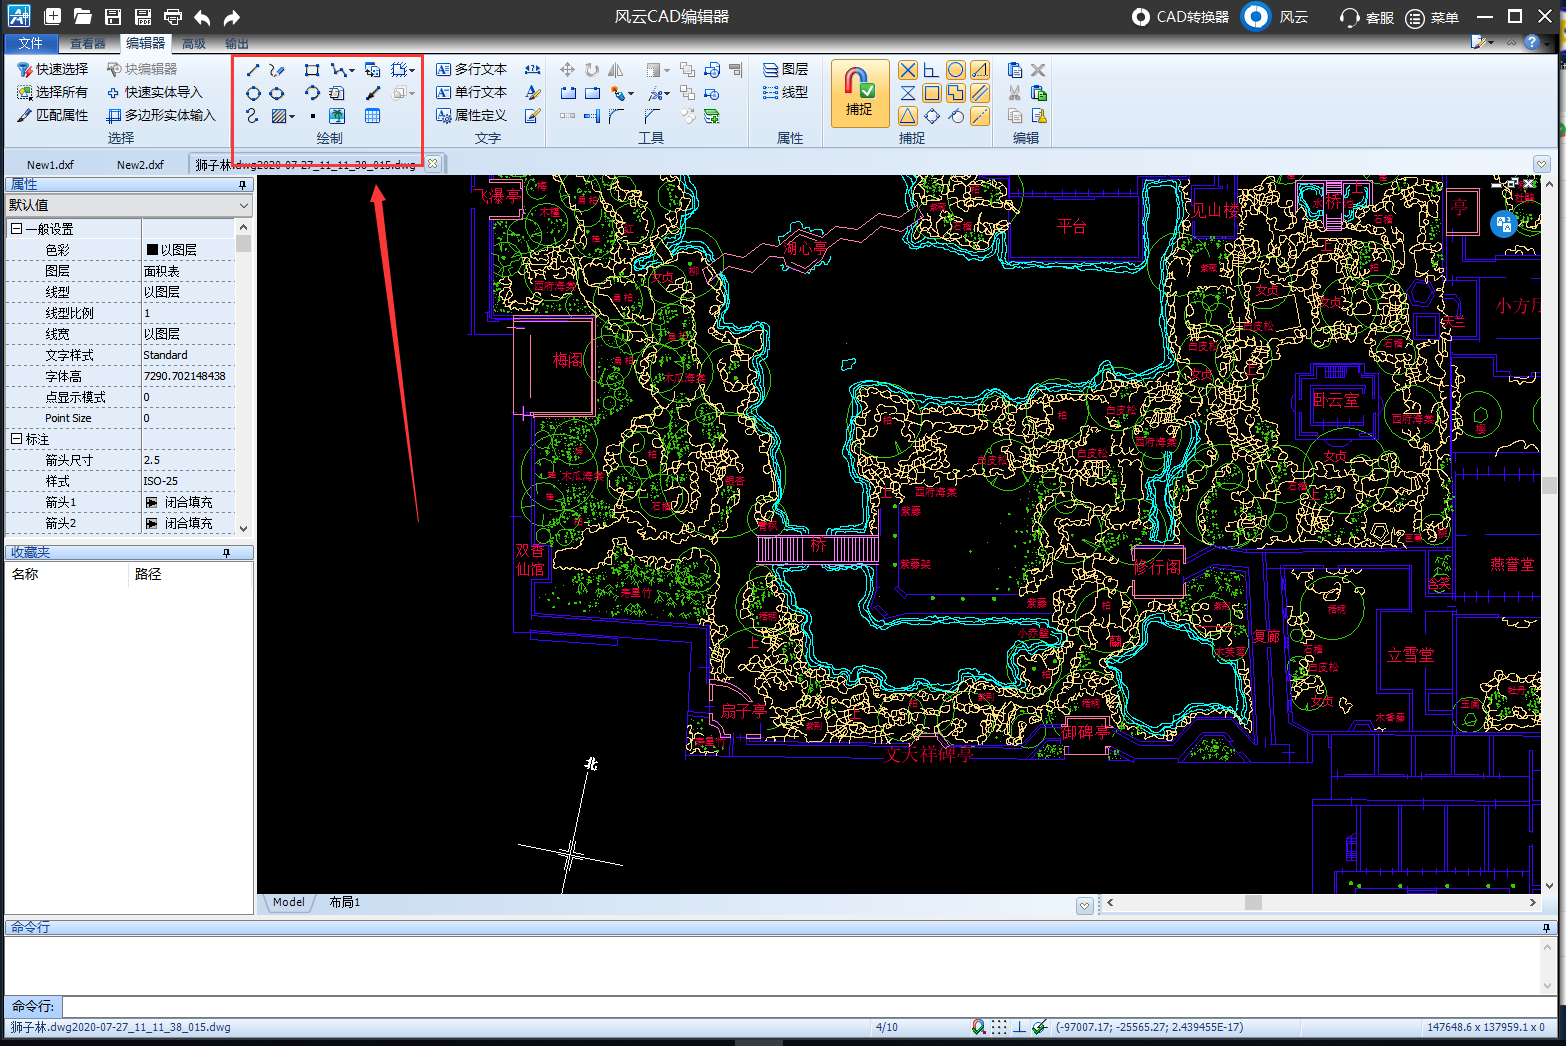Collapse the 一般设置 property group
1566x1046 pixels.
coord(16,229)
